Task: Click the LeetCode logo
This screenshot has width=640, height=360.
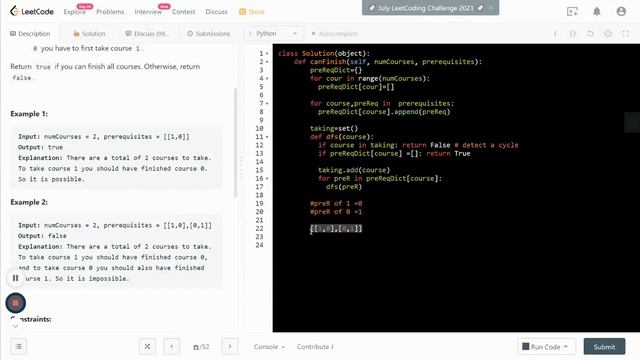Action: coord(32,11)
